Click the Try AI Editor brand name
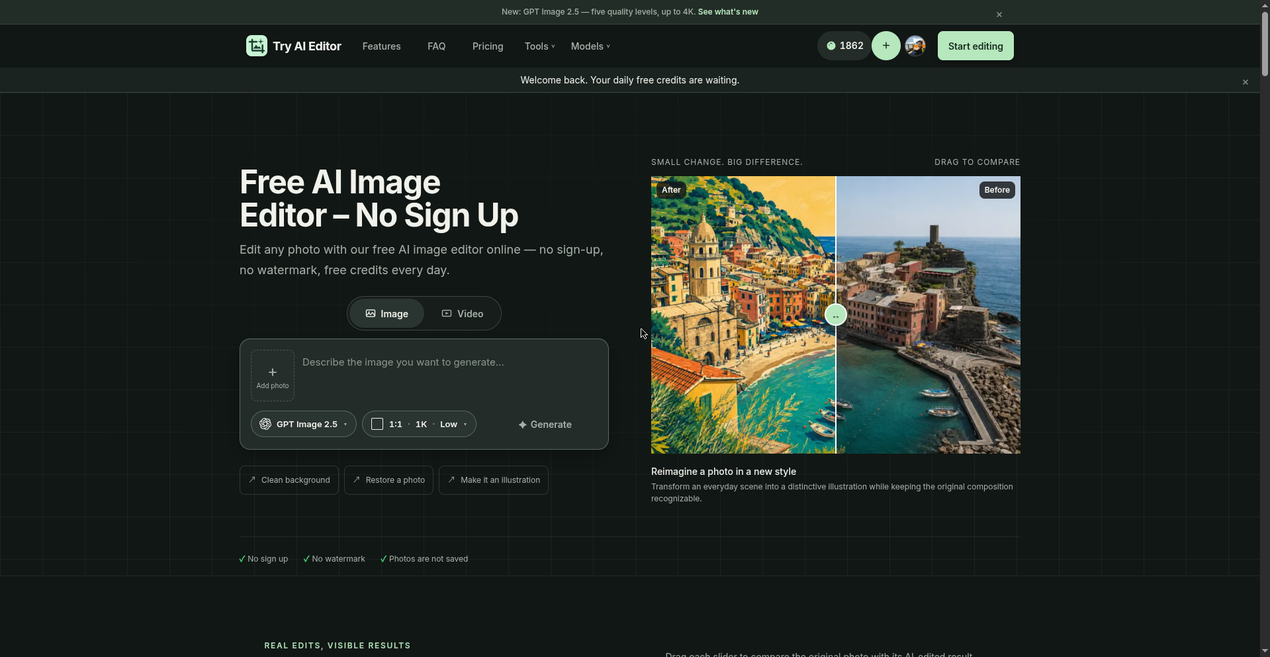The height and width of the screenshot is (657, 1270). 307,46
